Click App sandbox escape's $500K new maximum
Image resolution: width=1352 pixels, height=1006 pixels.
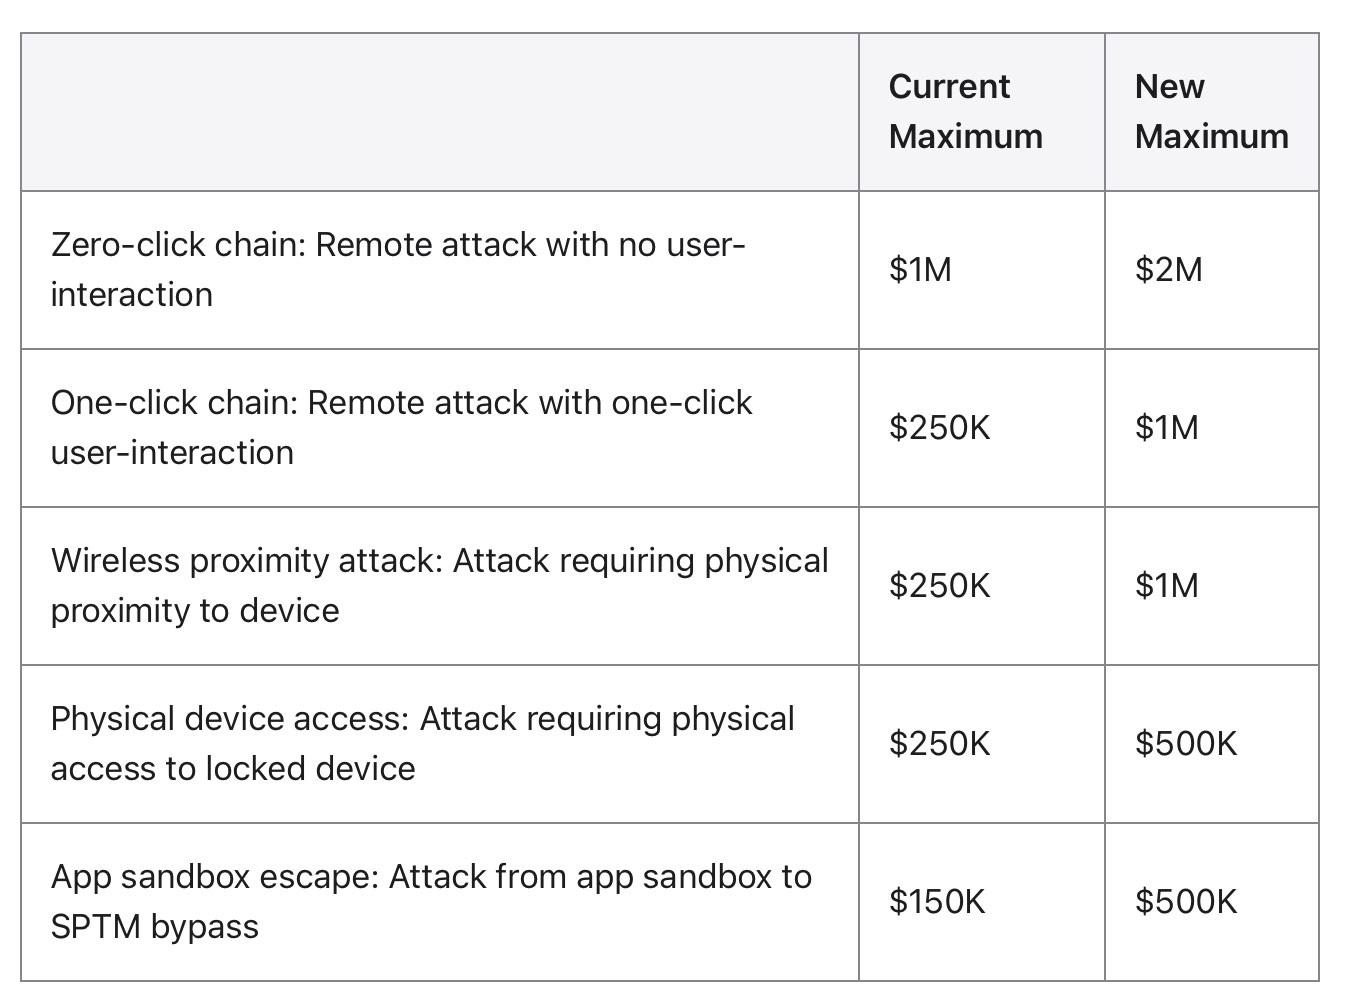1186,901
